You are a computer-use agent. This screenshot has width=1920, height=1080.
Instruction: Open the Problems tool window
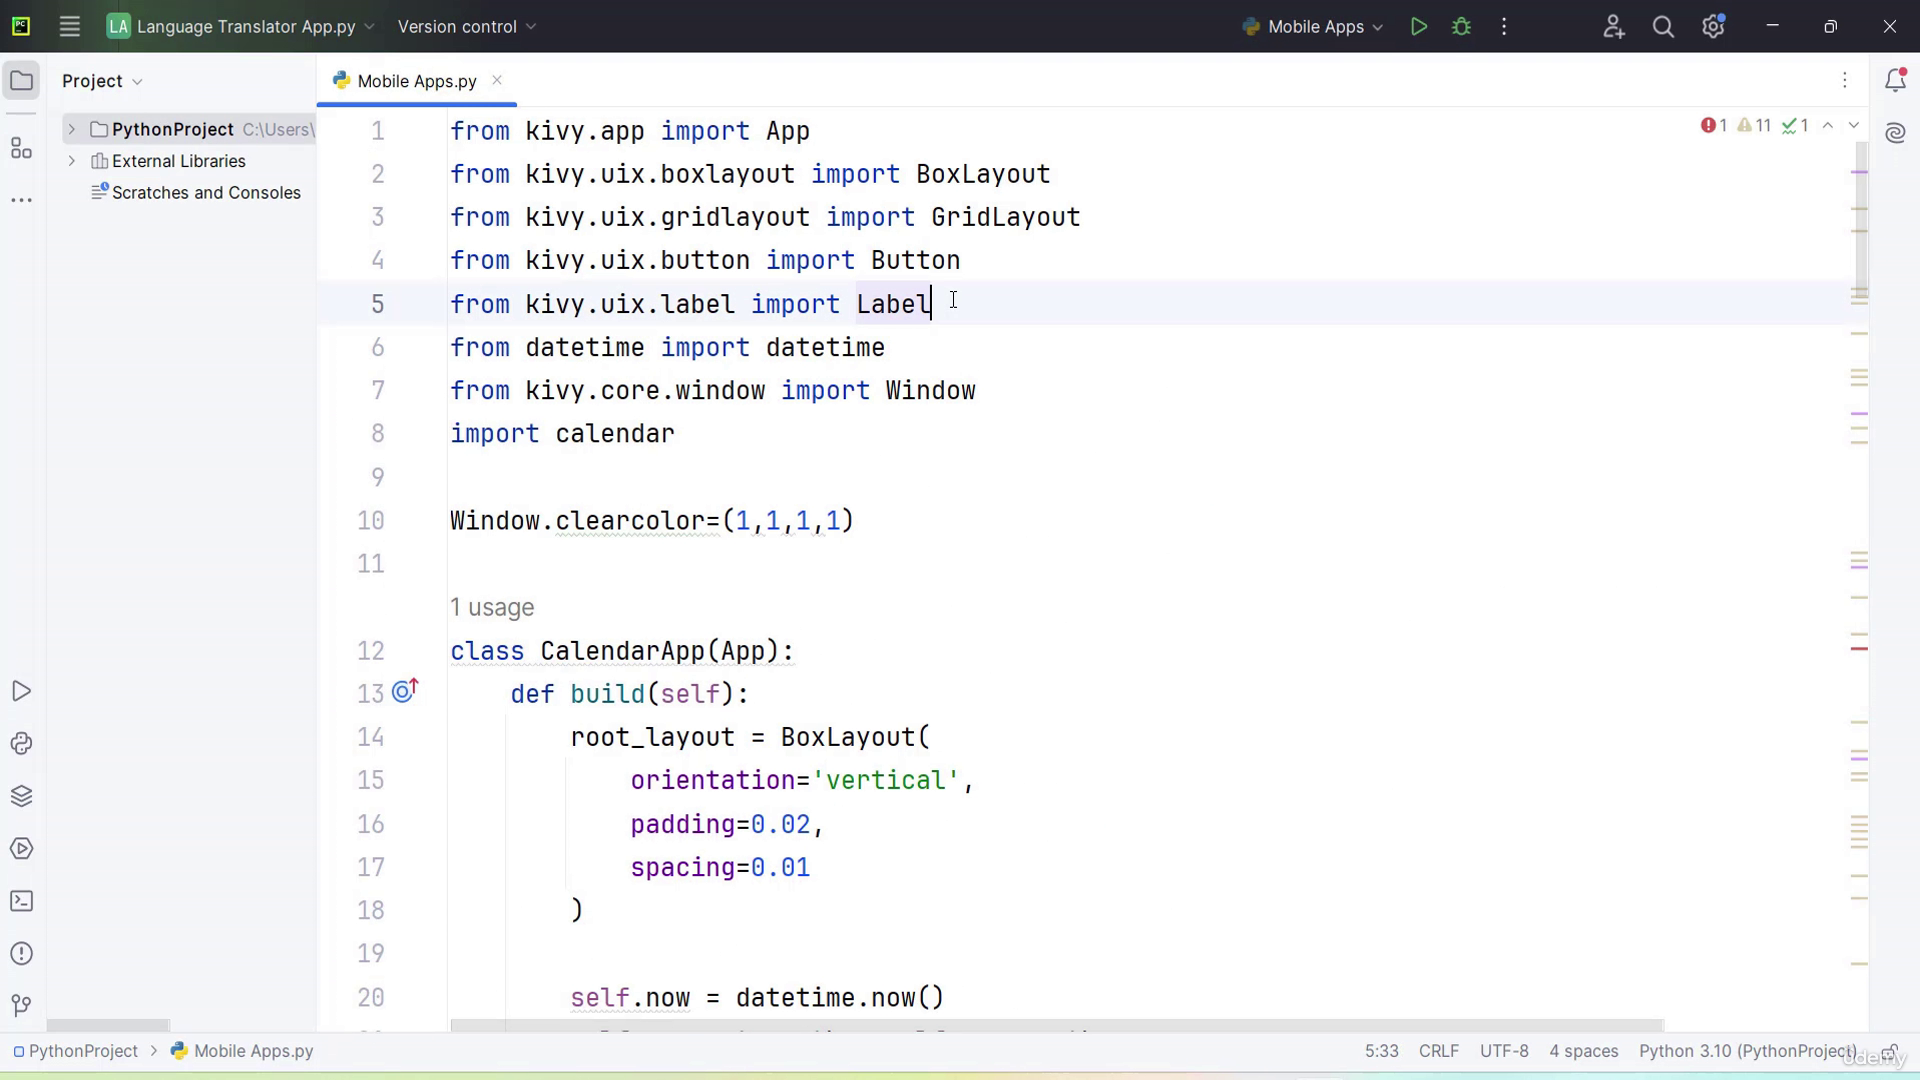click(21, 954)
